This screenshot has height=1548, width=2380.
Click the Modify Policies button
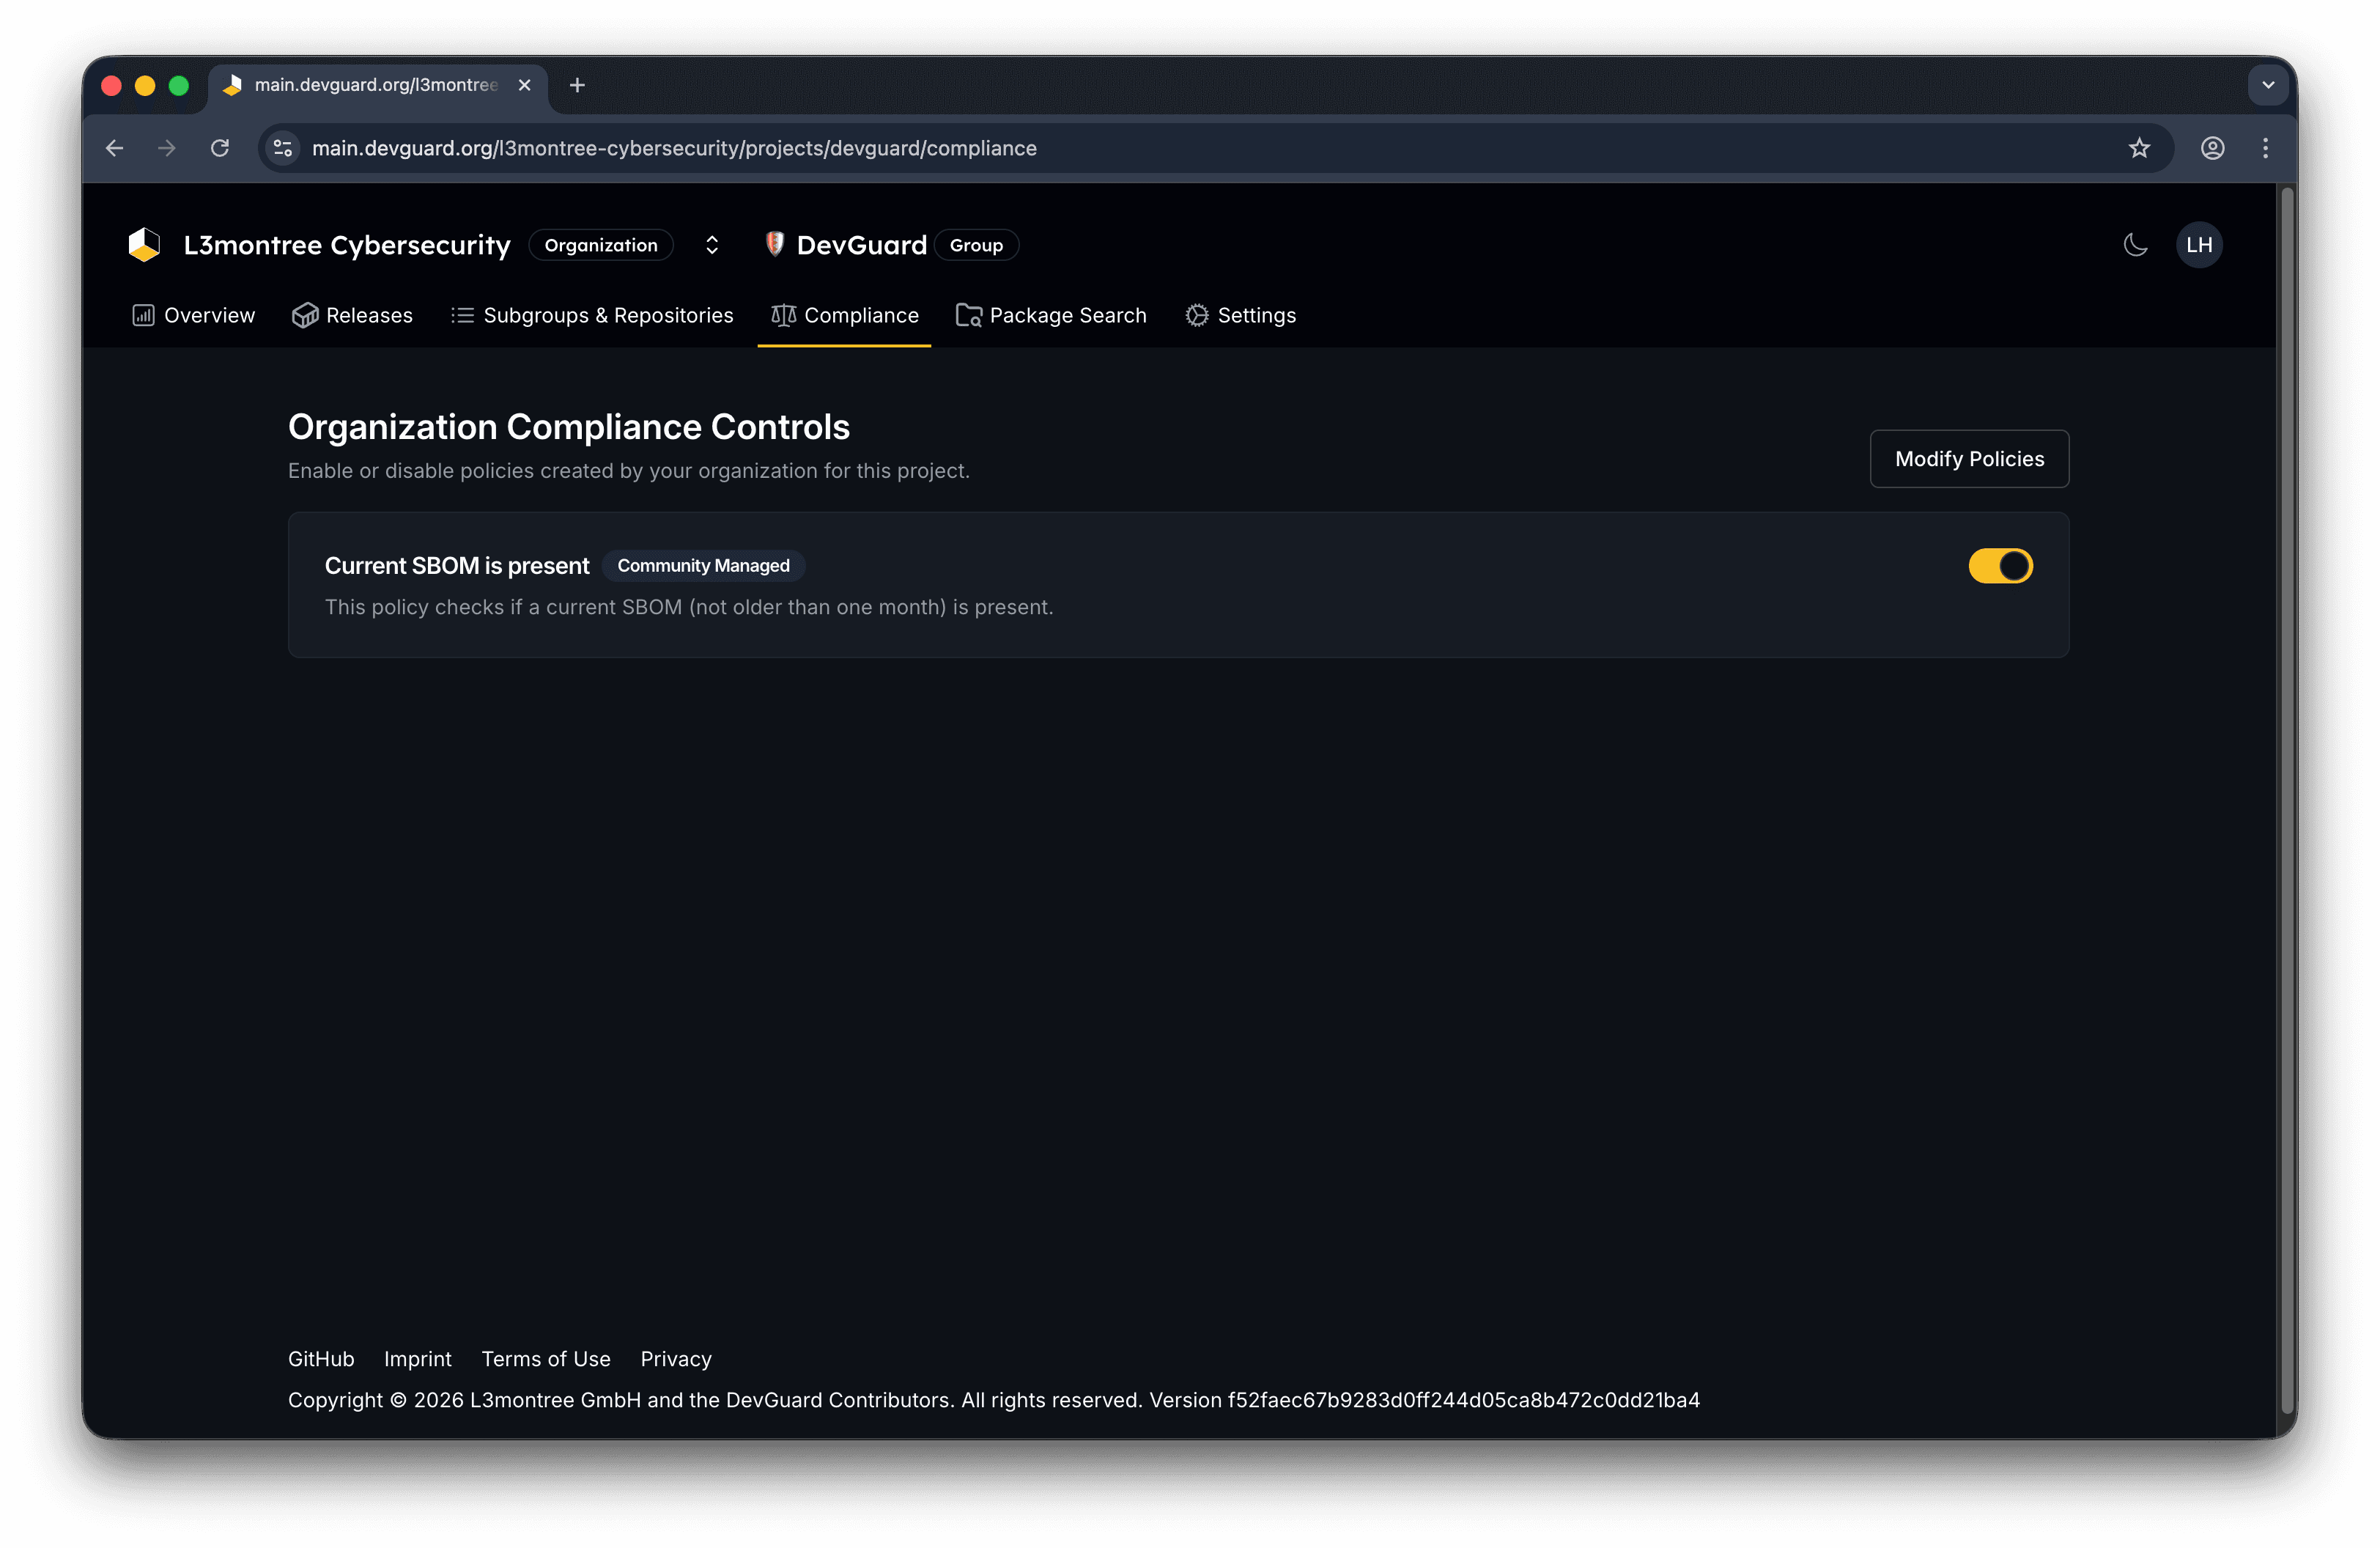pos(1968,459)
